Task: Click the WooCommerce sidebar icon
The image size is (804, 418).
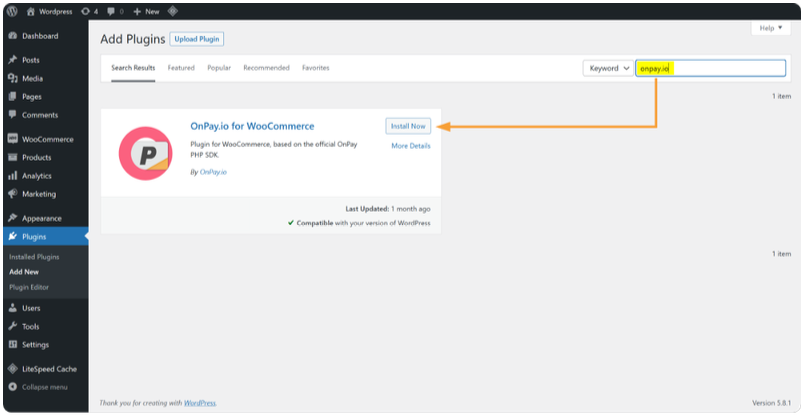Action: 13,139
